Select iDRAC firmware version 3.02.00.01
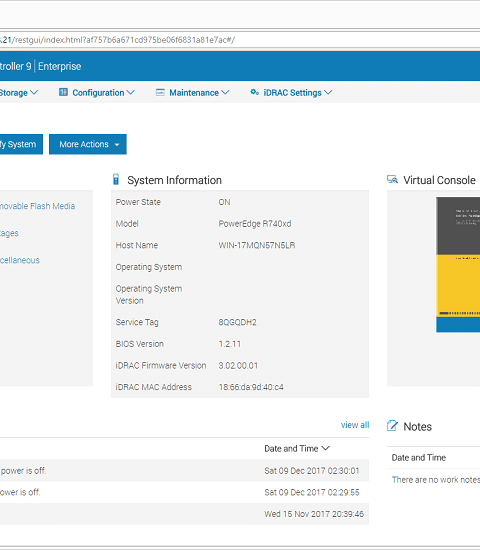480x550 pixels. pyautogui.click(x=238, y=365)
